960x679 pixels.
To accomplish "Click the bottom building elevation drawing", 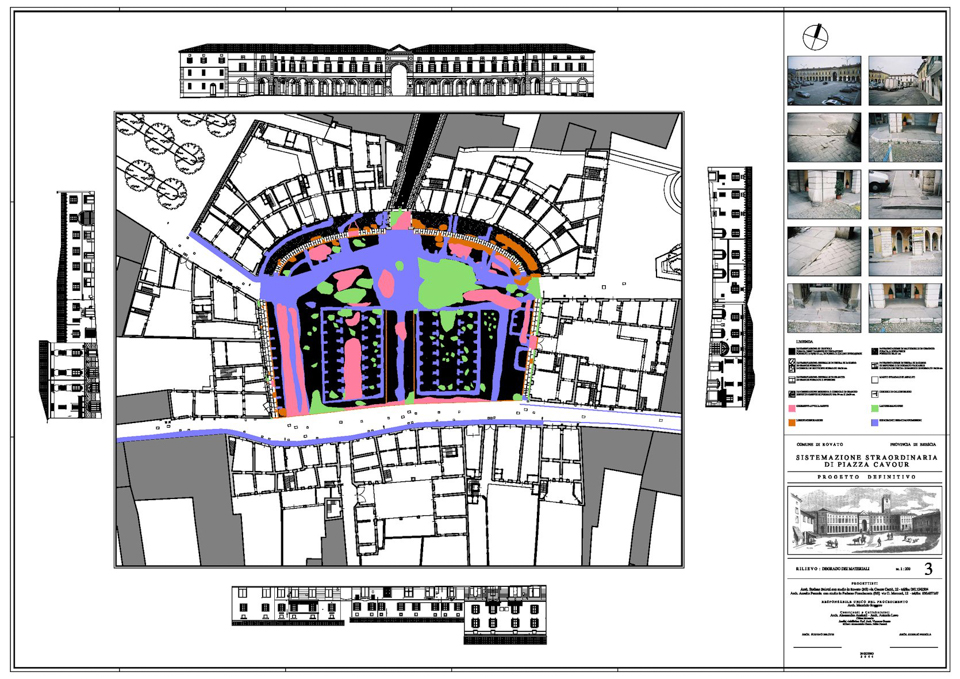I will [x=389, y=614].
